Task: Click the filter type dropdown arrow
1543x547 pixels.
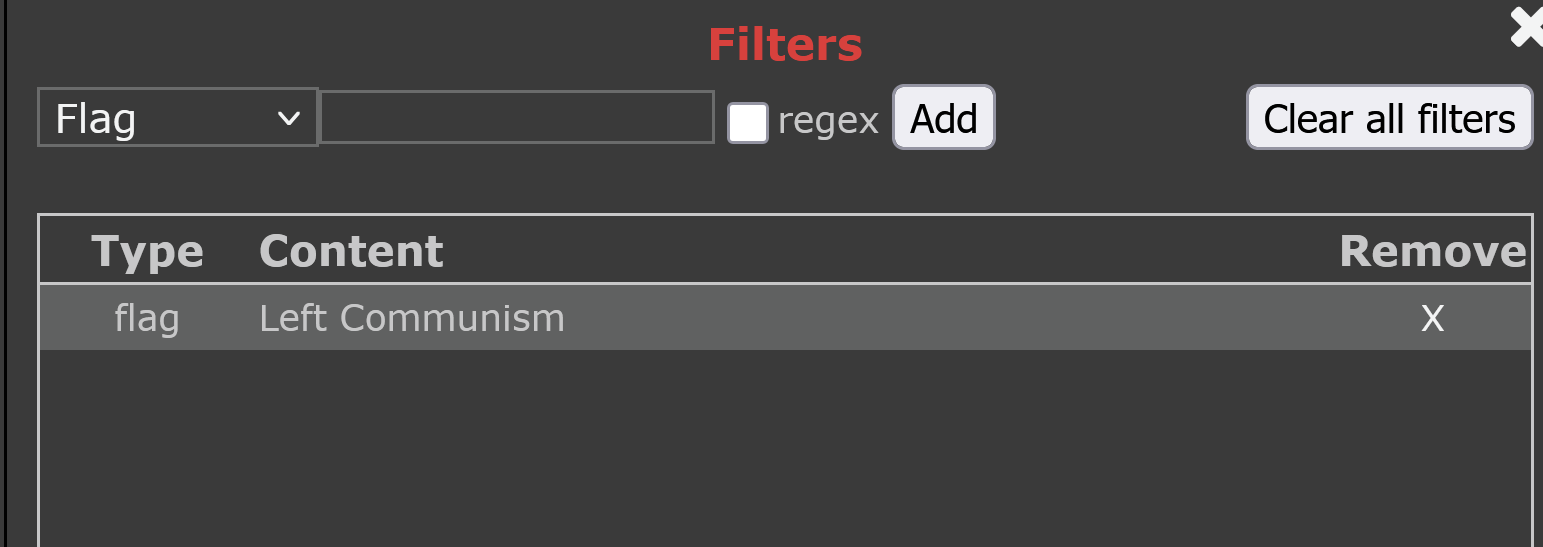Action: tap(289, 118)
